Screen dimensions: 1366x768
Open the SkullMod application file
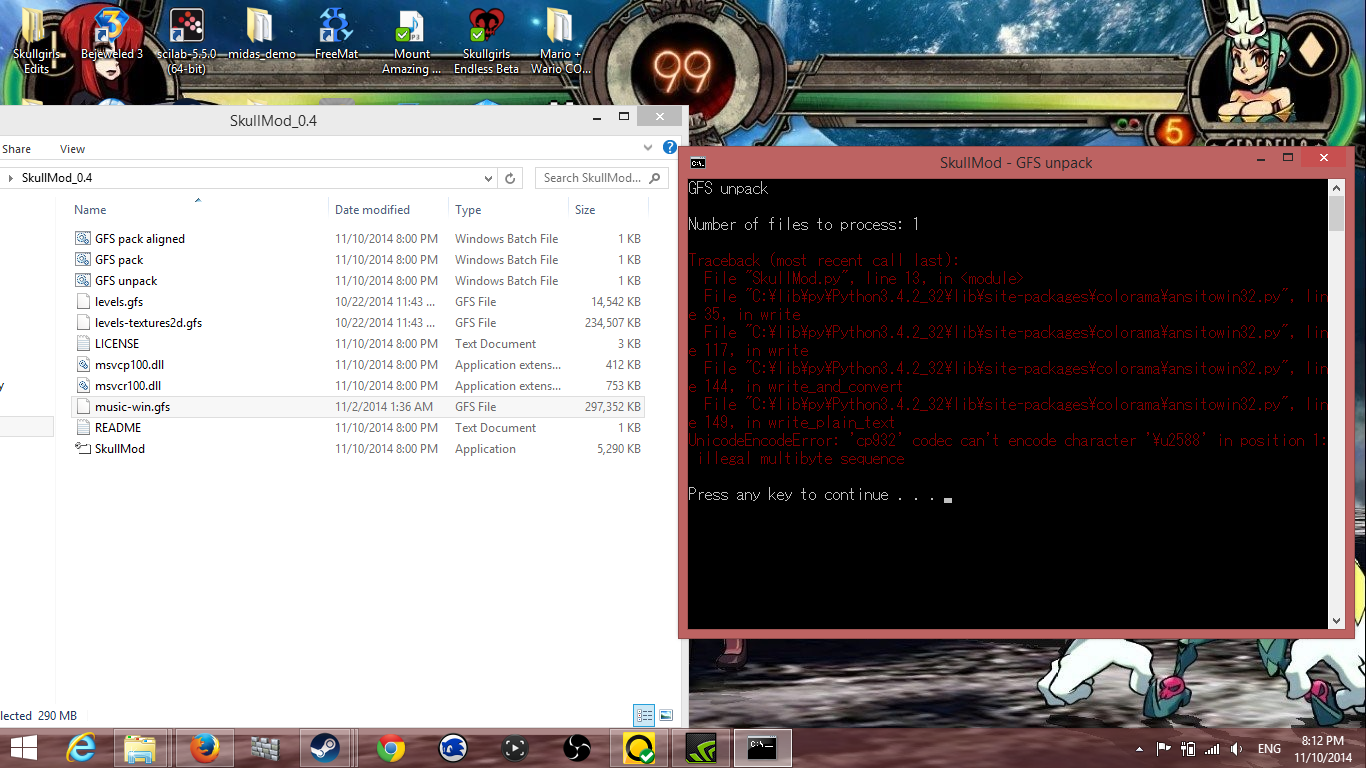click(119, 449)
